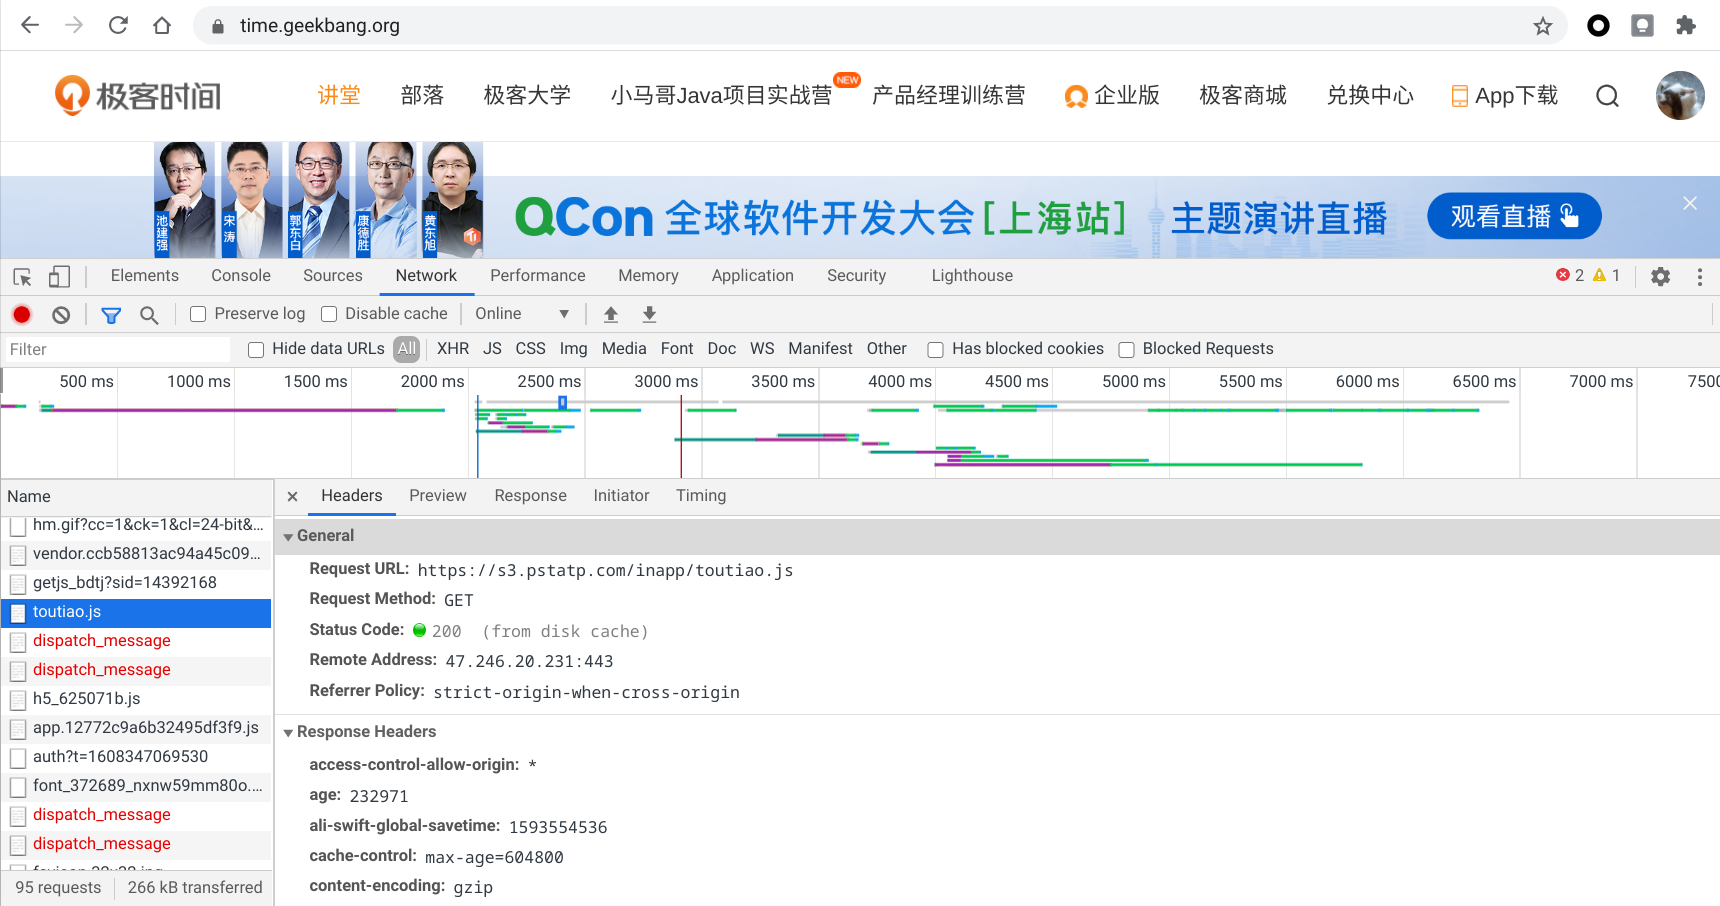Image resolution: width=1720 pixels, height=906 pixels.
Task: Switch to the Console tab
Action: tap(241, 275)
